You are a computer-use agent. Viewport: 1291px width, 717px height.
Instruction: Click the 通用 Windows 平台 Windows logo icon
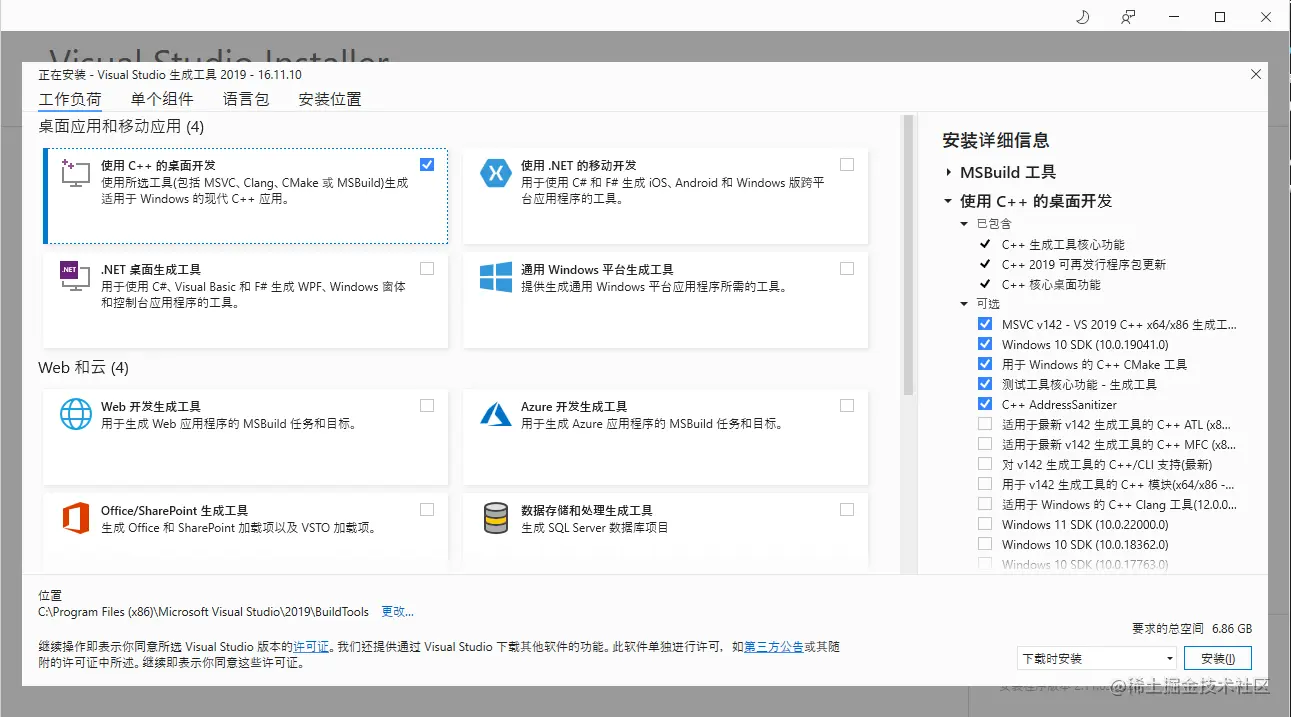pyautogui.click(x=496, y=277)
